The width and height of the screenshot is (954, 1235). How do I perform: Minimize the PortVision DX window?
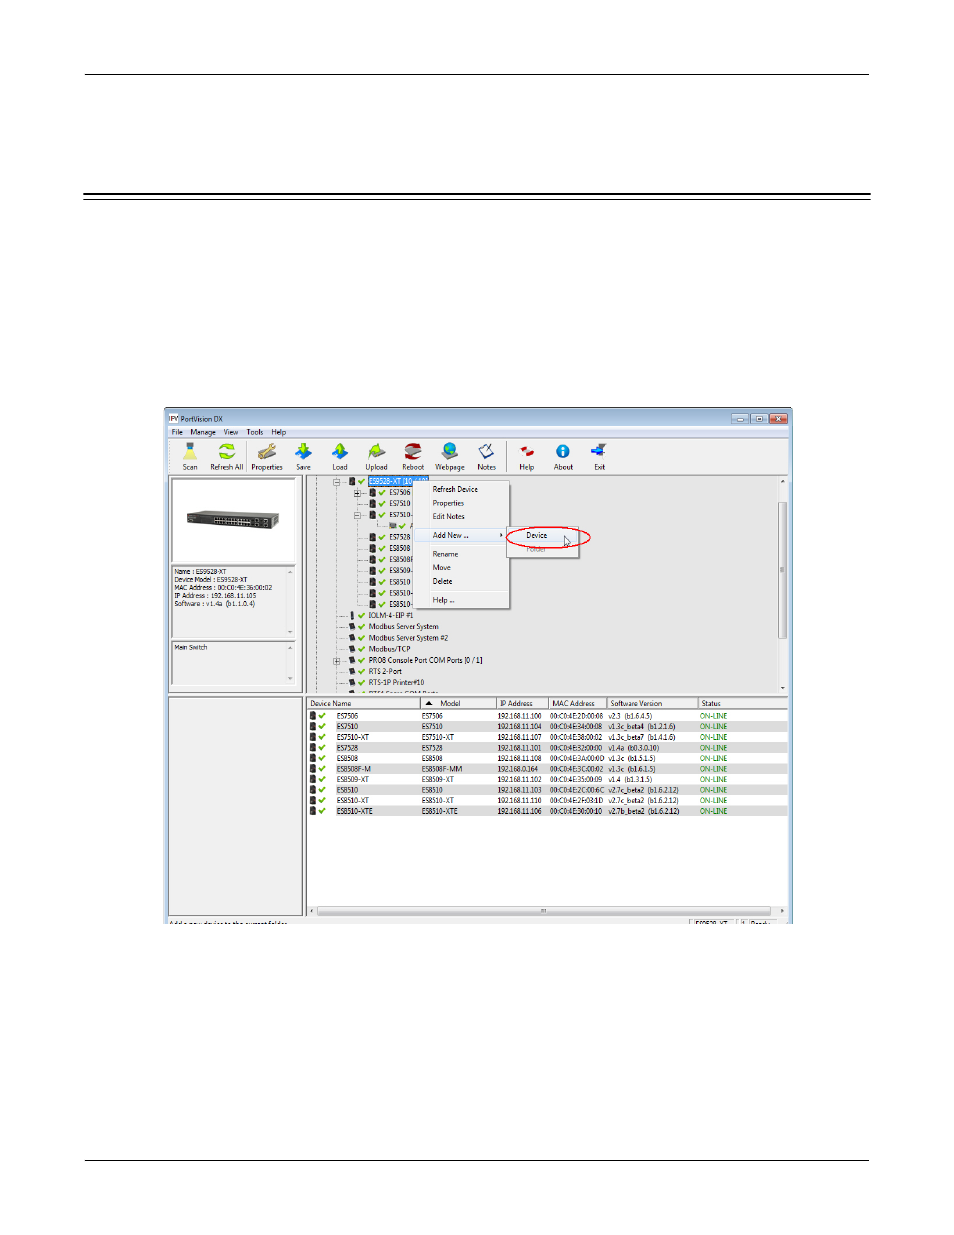point(740,419)
